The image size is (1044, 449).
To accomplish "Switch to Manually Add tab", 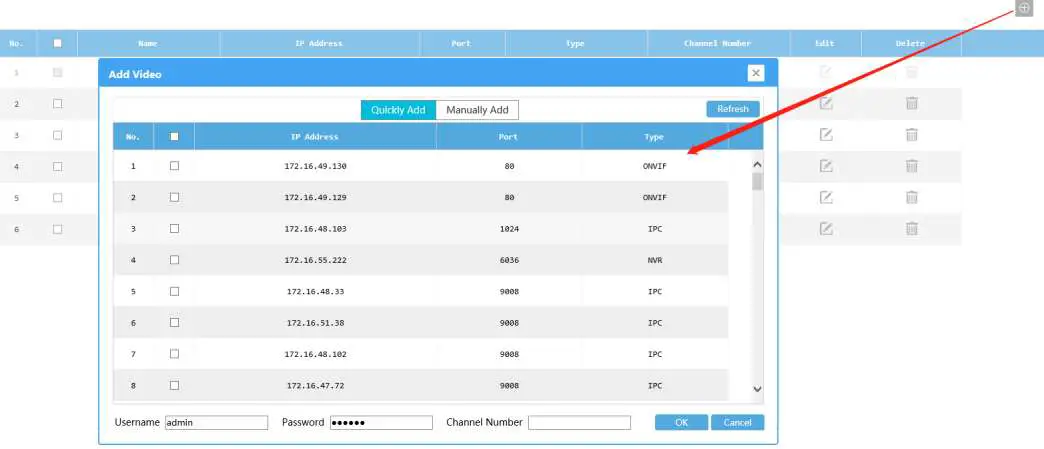I will tap(477, 110).
